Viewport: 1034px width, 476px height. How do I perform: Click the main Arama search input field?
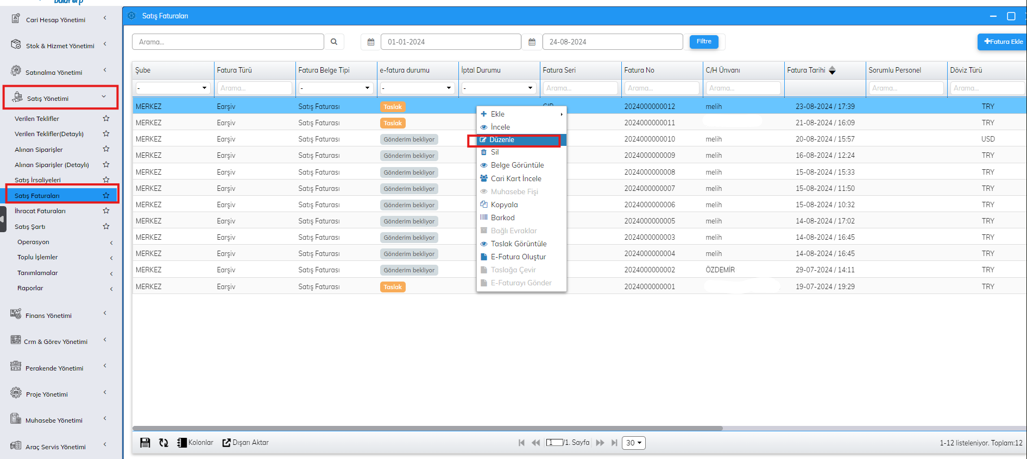[x=230, y=43]
